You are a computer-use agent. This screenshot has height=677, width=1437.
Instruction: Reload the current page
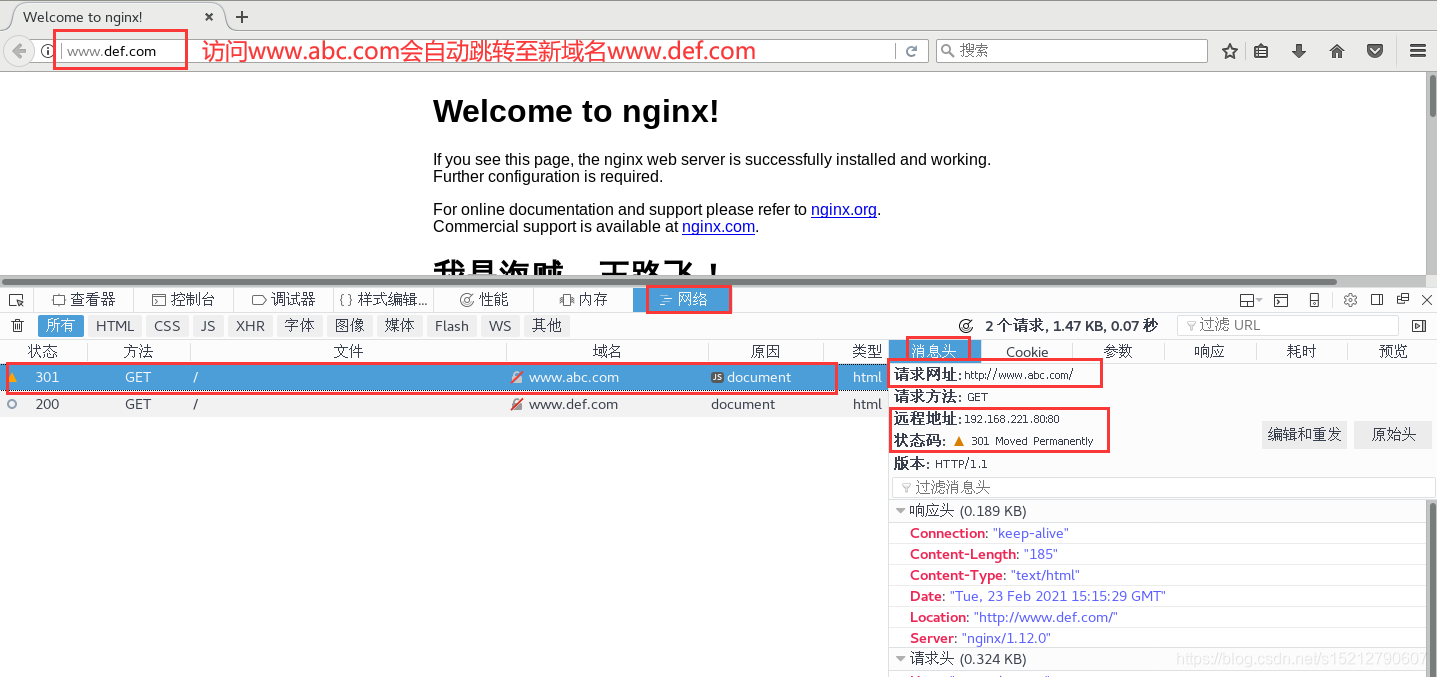click(x=911, y=50)
